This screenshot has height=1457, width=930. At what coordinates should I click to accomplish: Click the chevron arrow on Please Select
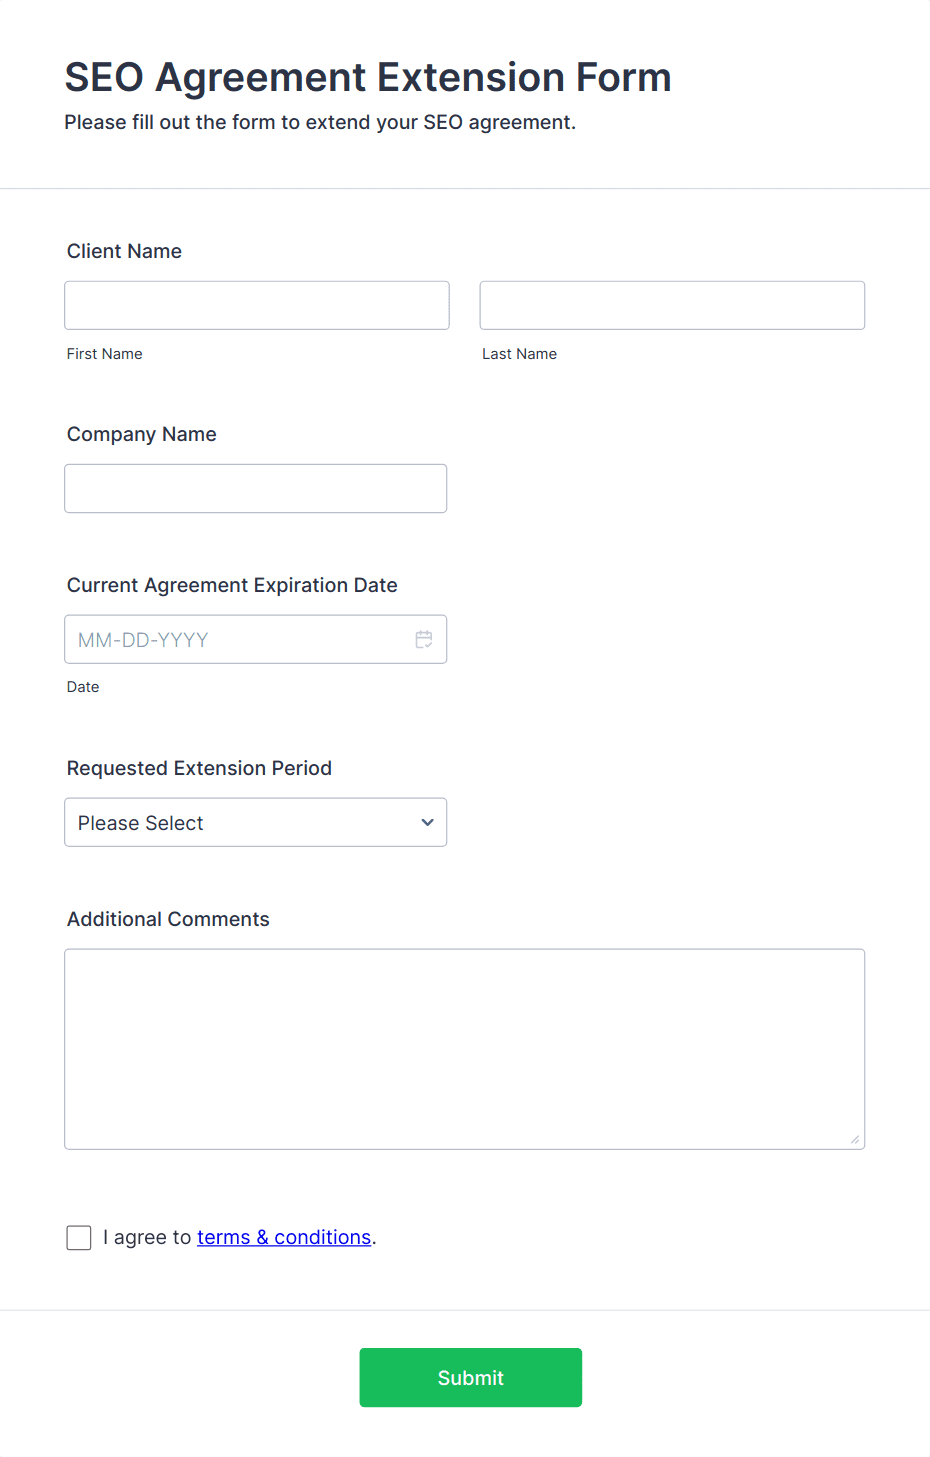pos(428,822)
